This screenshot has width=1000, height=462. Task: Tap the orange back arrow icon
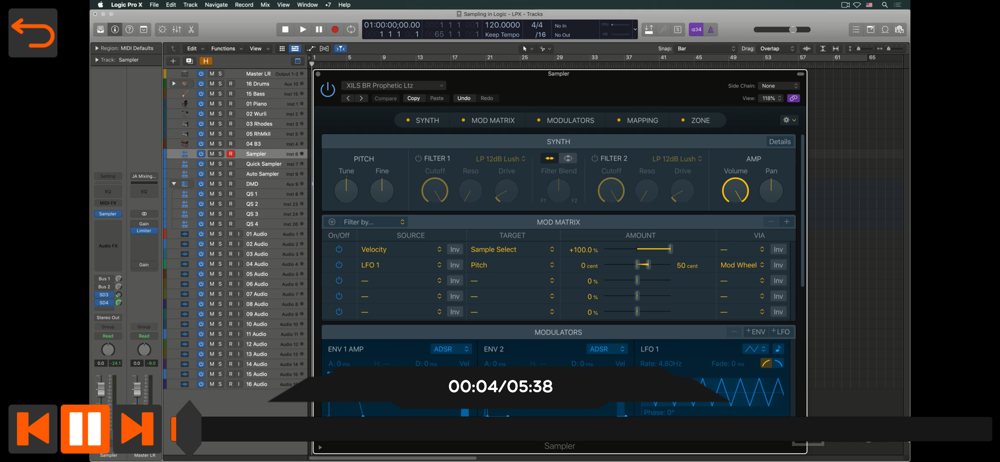(x=33, y=33)
